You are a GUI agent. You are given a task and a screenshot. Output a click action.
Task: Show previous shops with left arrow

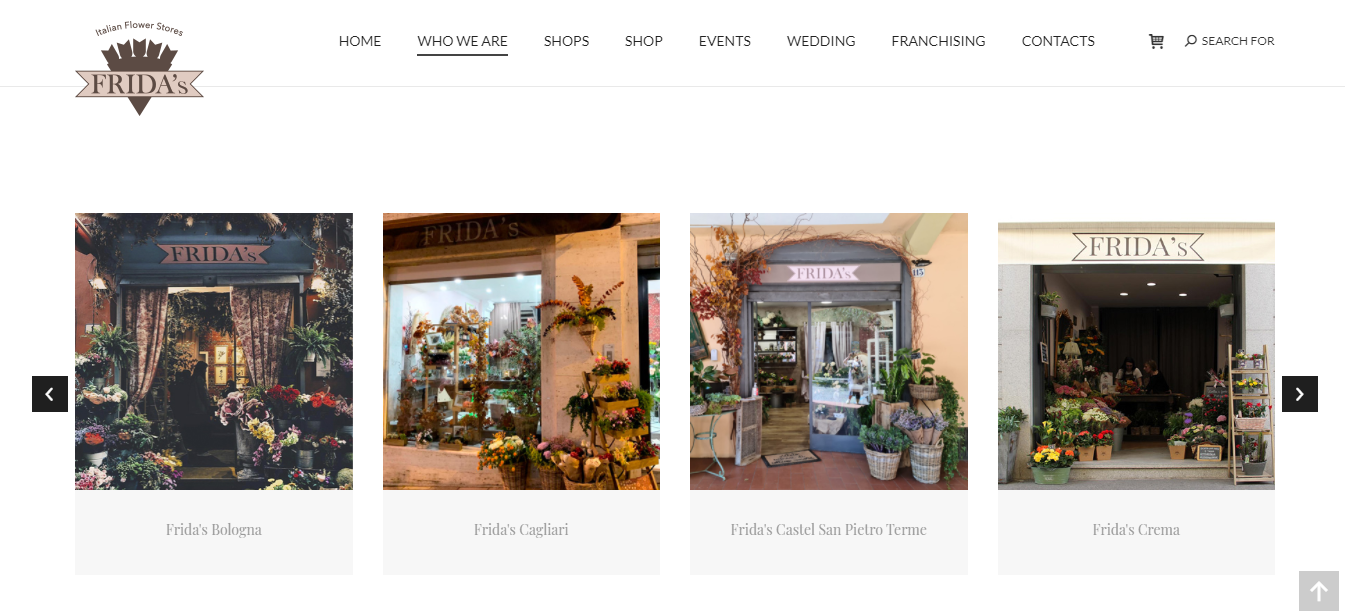point(50,394)
